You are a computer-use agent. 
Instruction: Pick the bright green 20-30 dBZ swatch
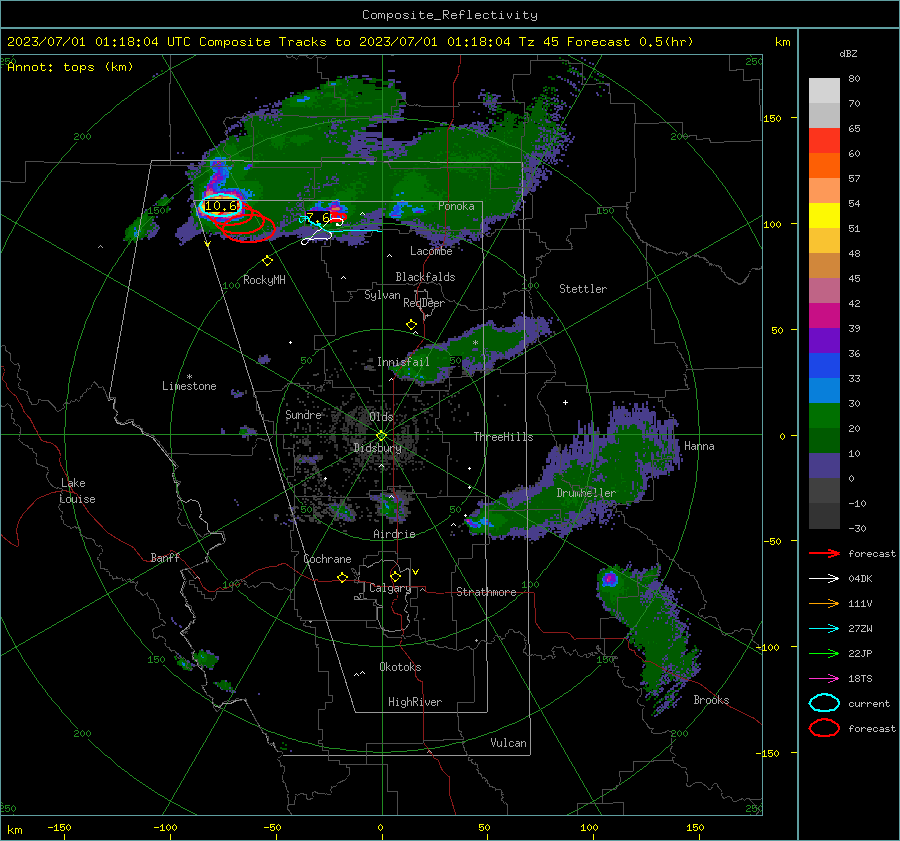point(824,416)
